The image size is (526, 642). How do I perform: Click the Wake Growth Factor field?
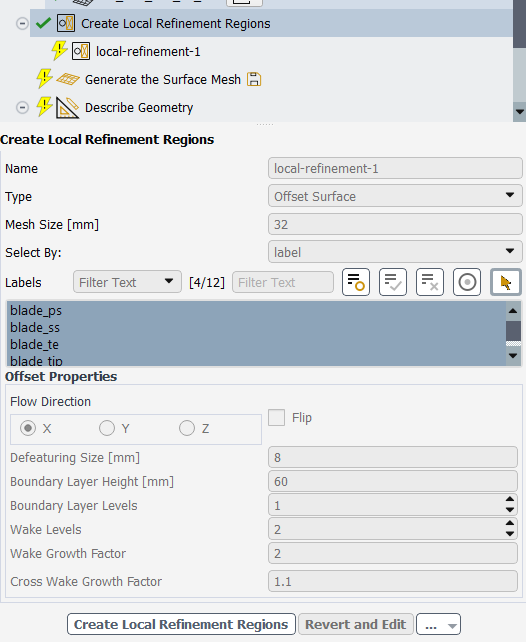click(x=393, y=554)
